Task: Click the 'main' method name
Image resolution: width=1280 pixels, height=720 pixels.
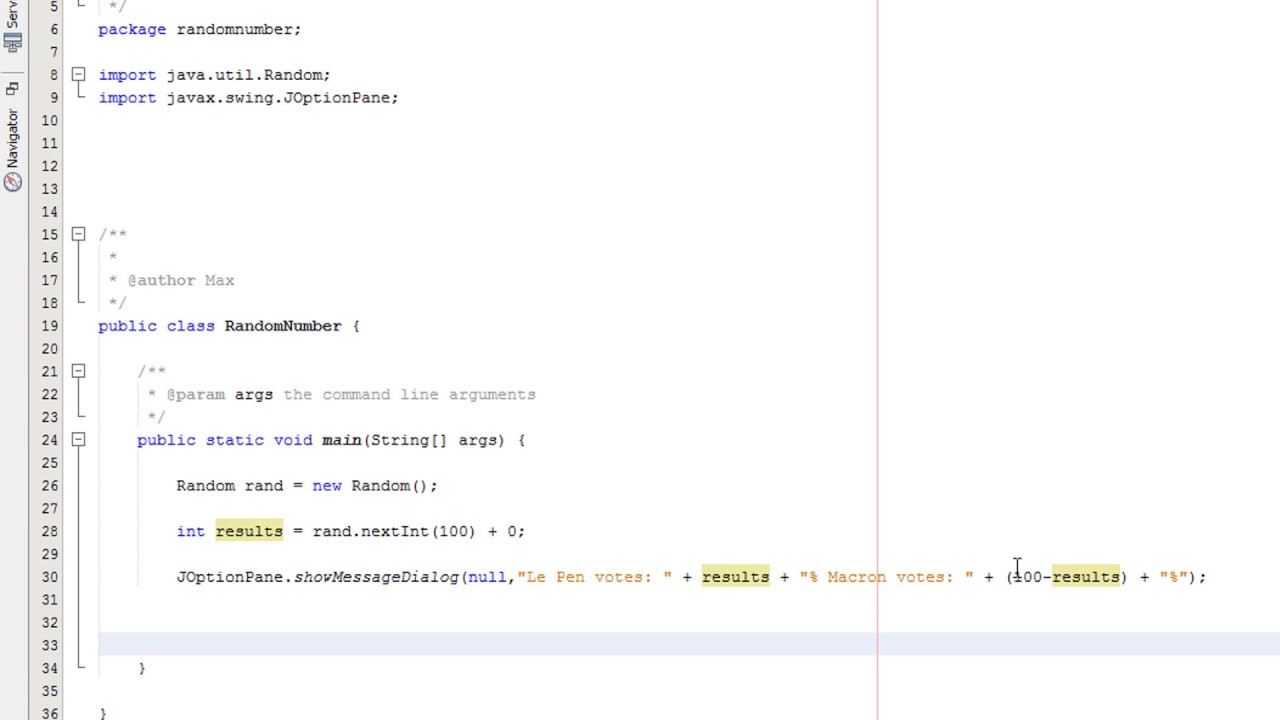Action: pyautogui.click(x=341, y=440)
